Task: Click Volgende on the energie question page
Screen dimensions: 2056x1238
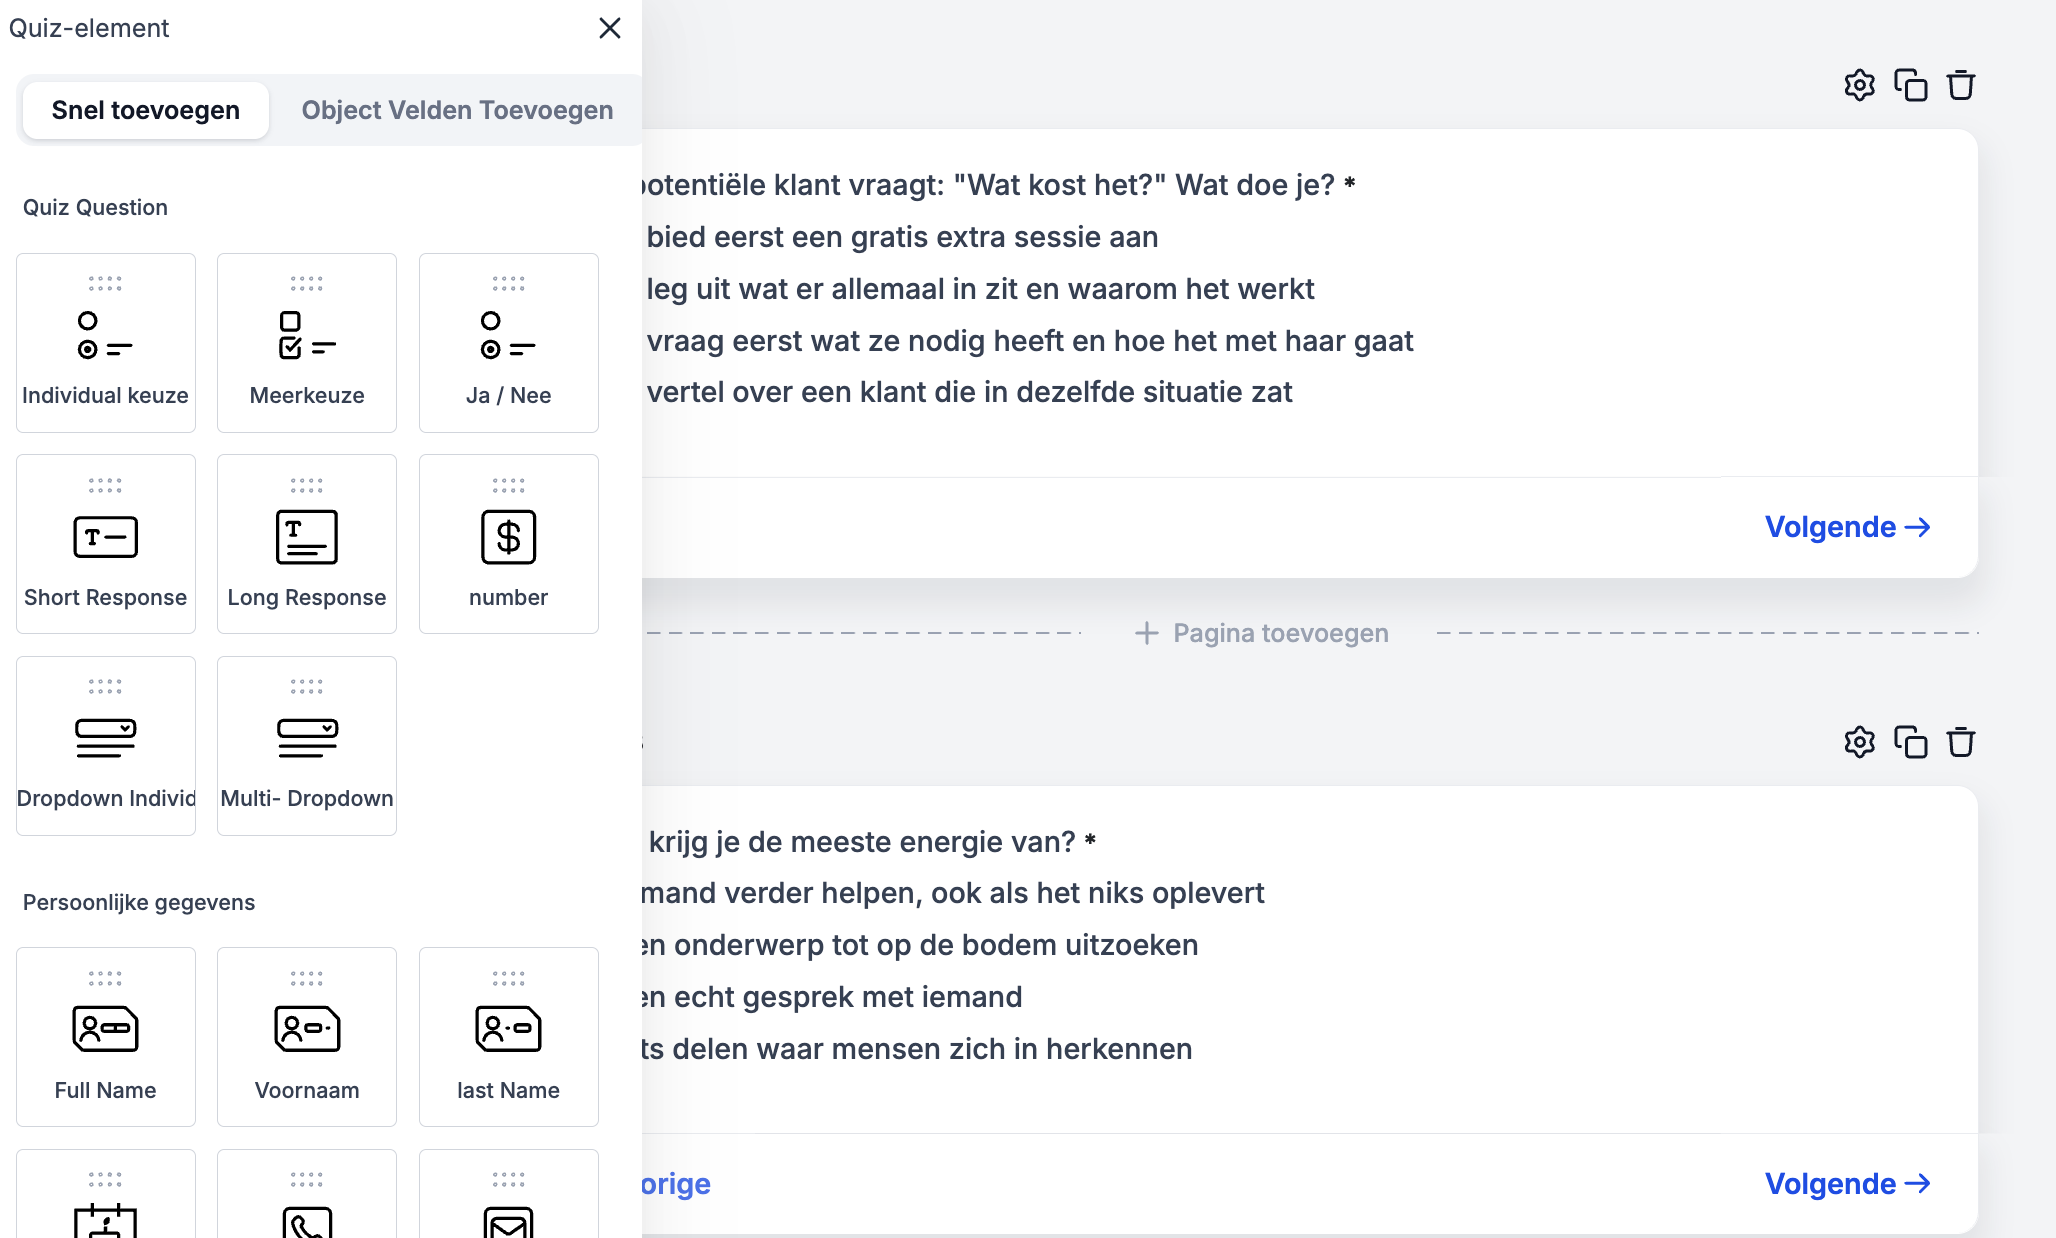Action: 1847,1184
